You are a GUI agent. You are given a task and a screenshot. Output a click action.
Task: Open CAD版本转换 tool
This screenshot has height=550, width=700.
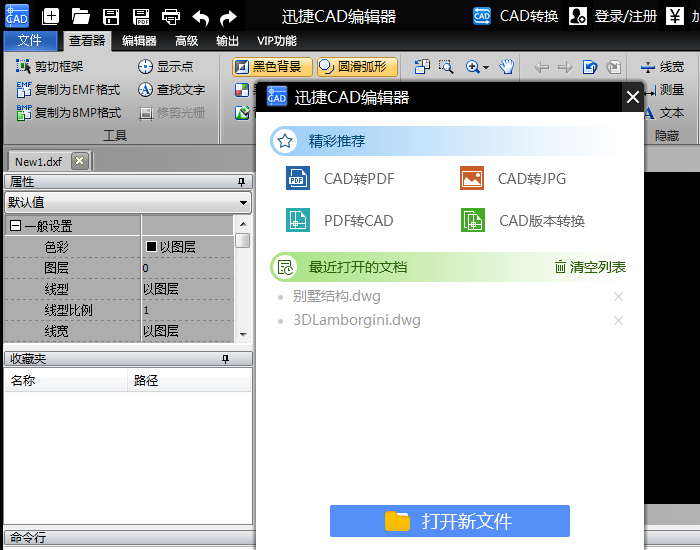[x=523, y=221]
